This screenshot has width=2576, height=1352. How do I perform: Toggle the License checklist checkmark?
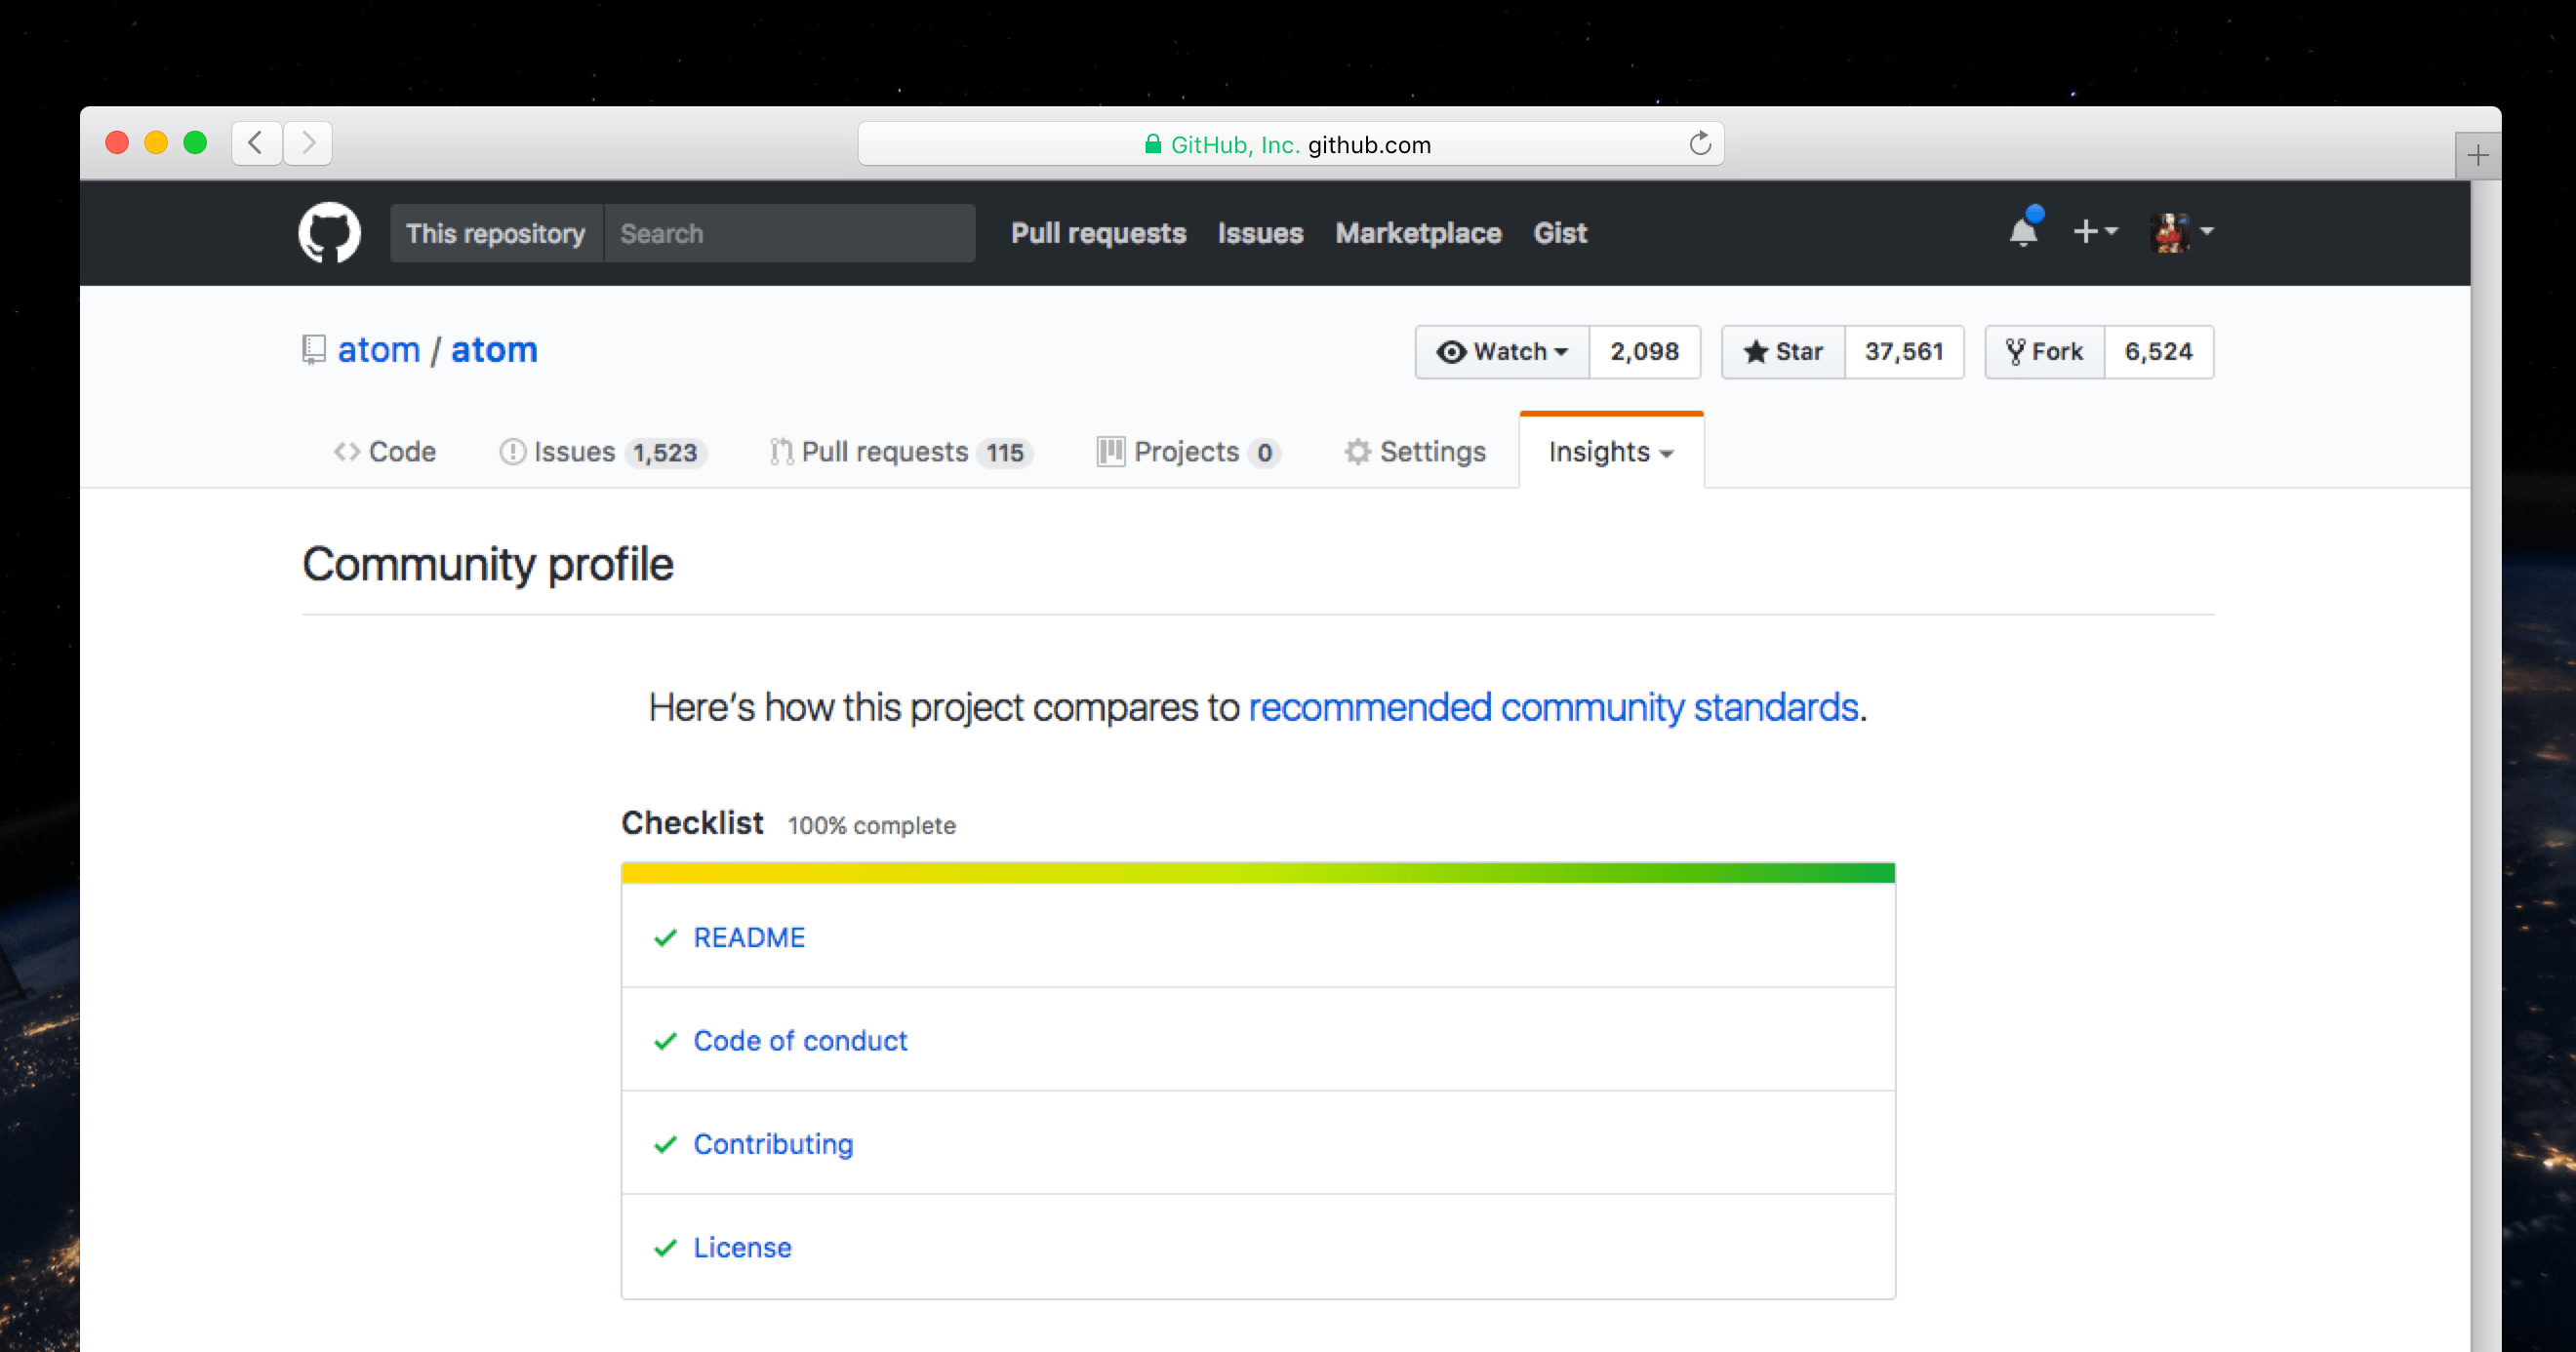[x=665, y=1248]
